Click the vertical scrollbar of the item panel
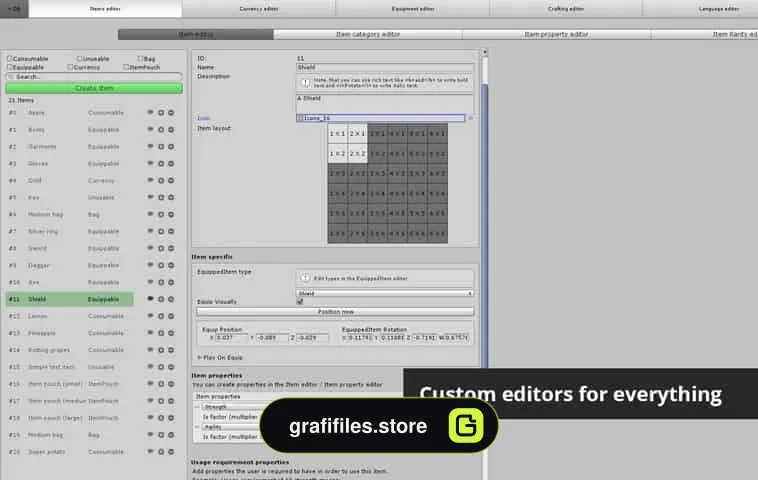The width and height of the screenshot is (758, 480). point(485,222)
